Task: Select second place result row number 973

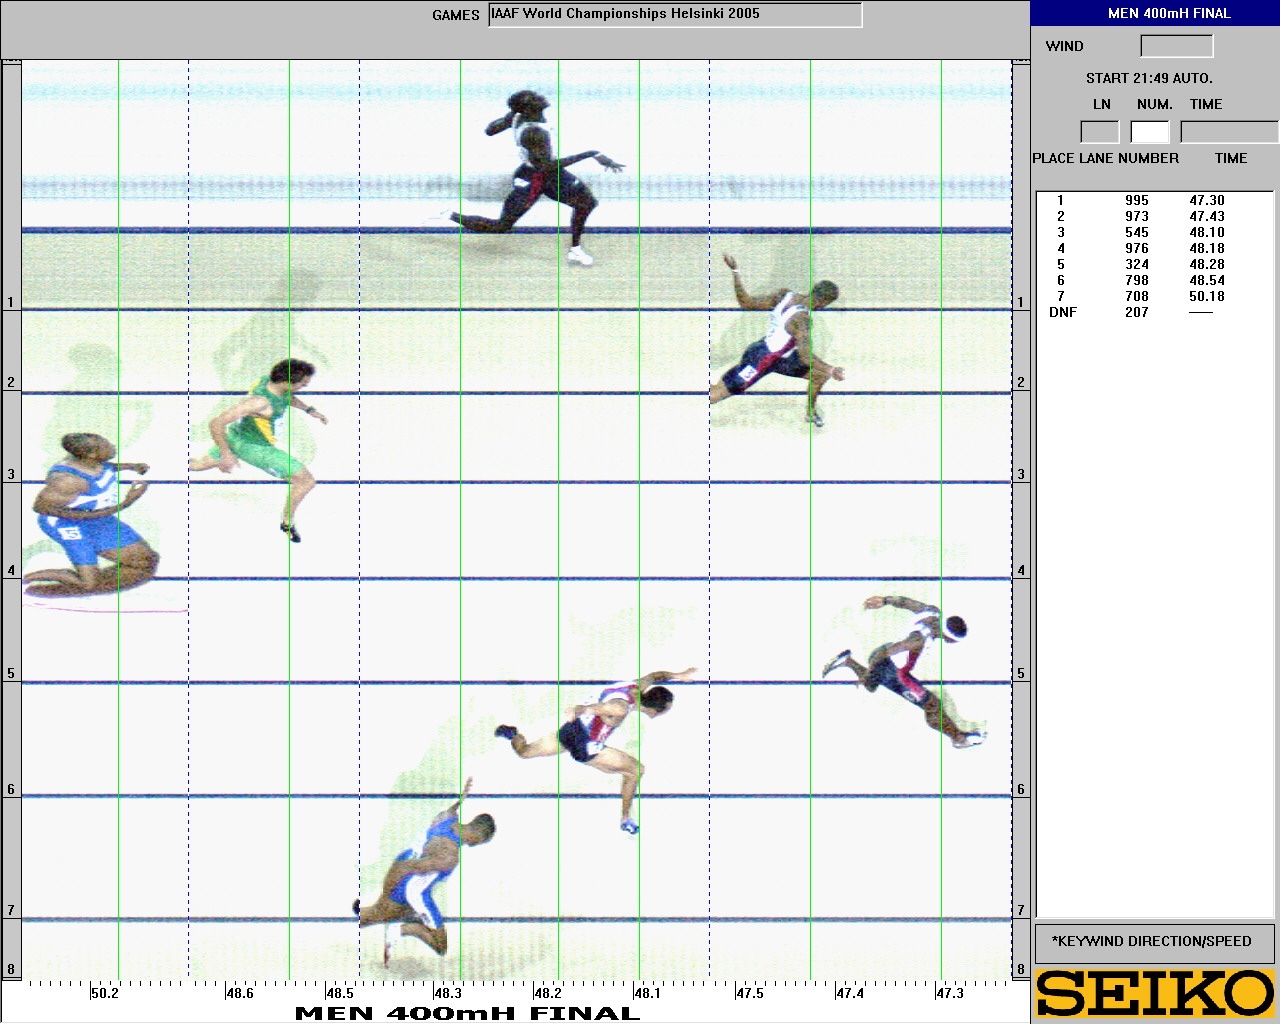Action: click(1136, 216)
